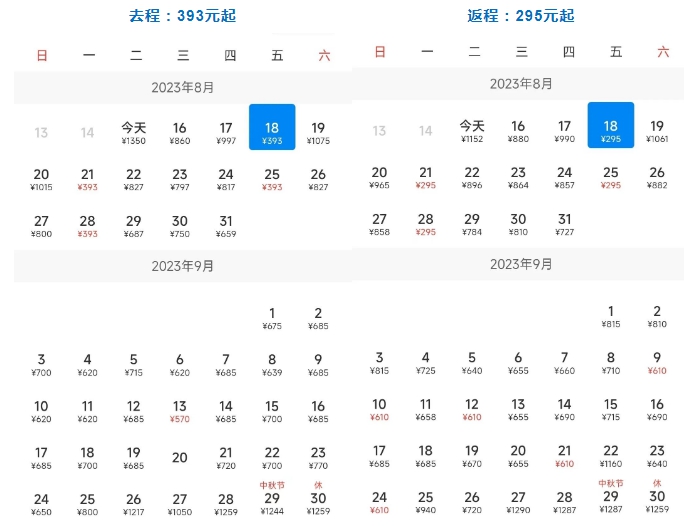Choose September 1 departure at ¥675
This screenshot has width=684, height=526.
(x=272, y=319)
